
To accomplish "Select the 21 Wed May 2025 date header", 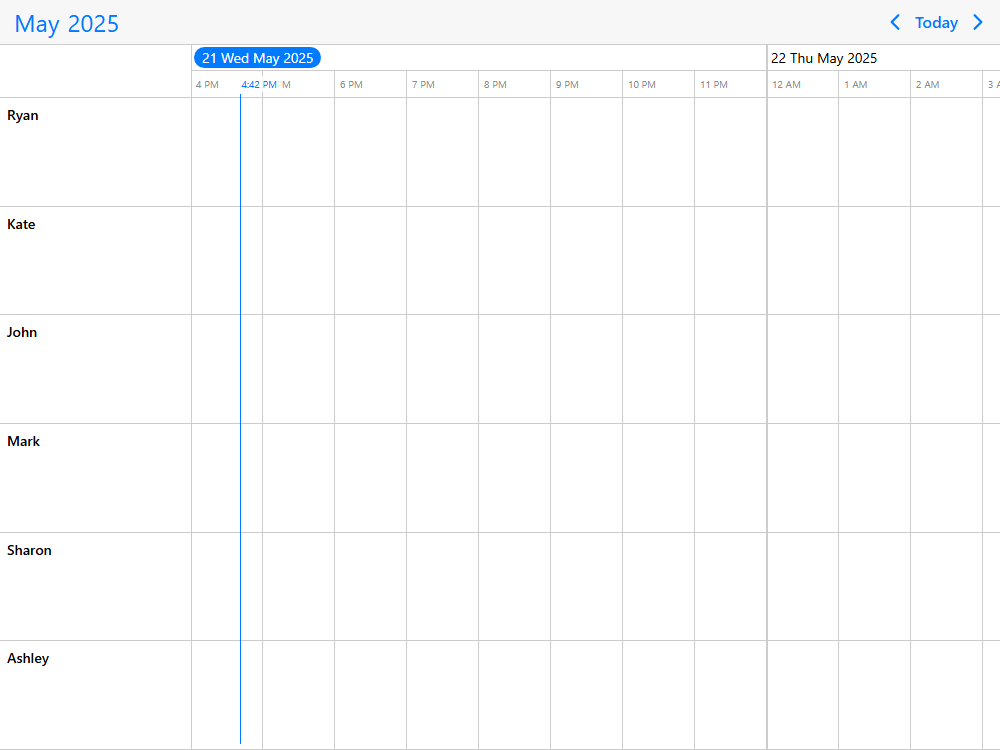I will (257, 58).
